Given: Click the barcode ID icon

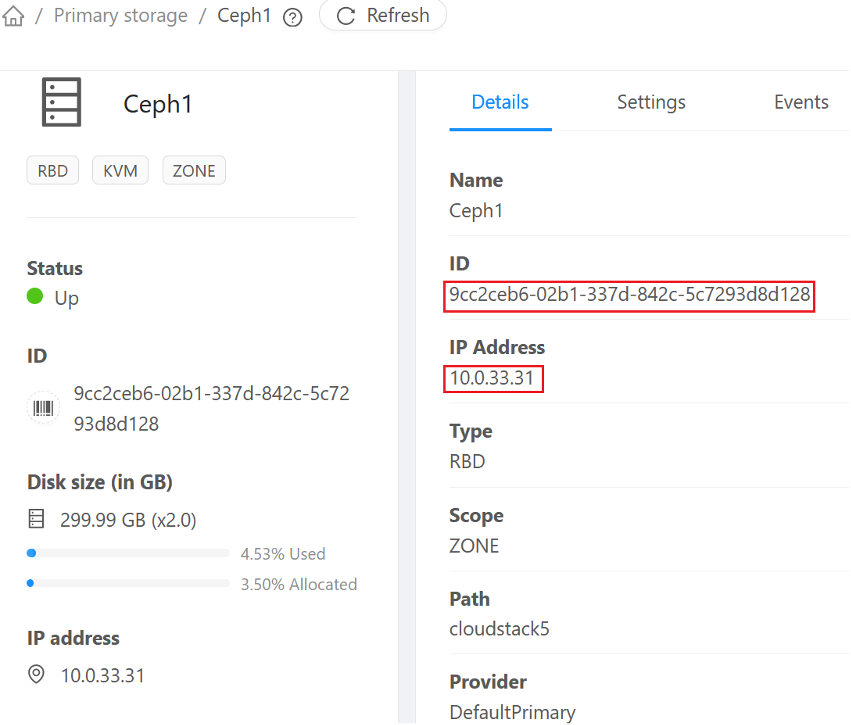Looking at the screenshot, I should pos(43,408).
